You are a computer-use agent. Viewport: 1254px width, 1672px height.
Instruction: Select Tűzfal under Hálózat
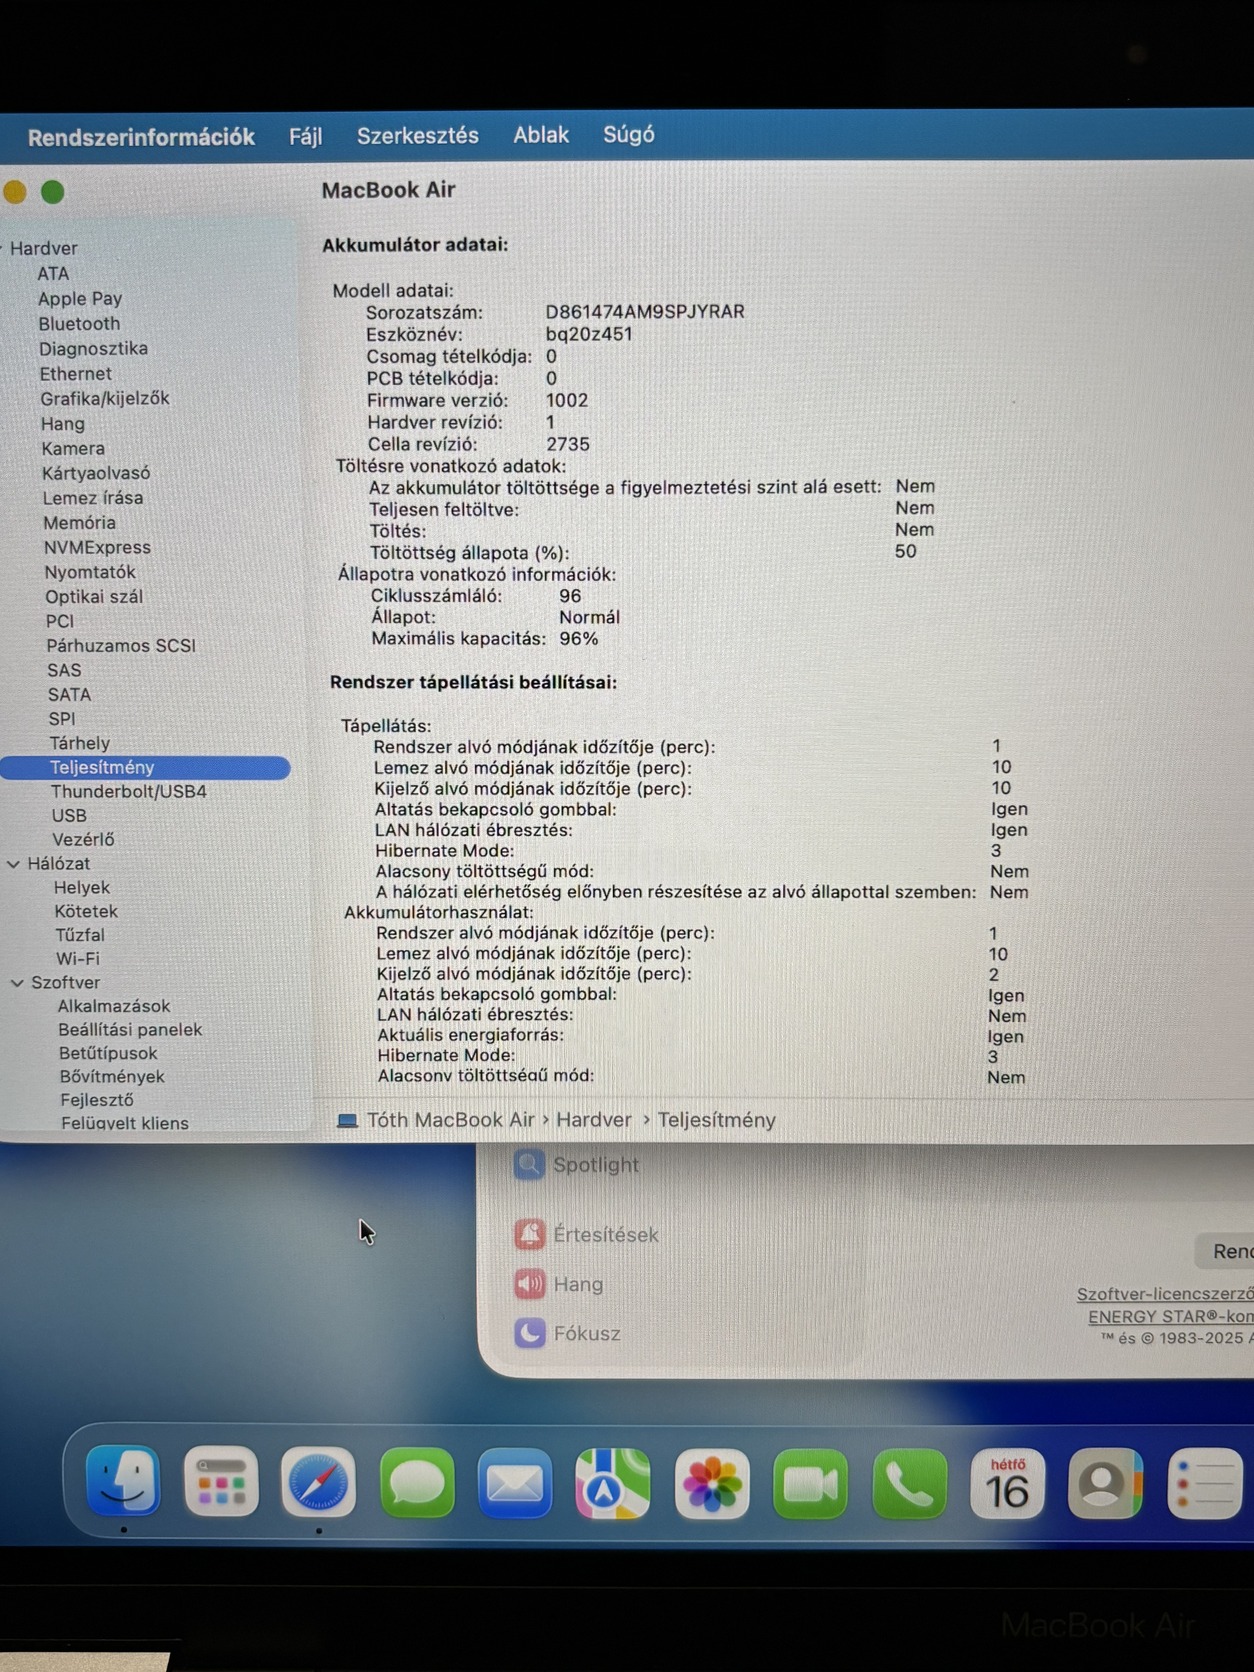[x=79, y=935]
